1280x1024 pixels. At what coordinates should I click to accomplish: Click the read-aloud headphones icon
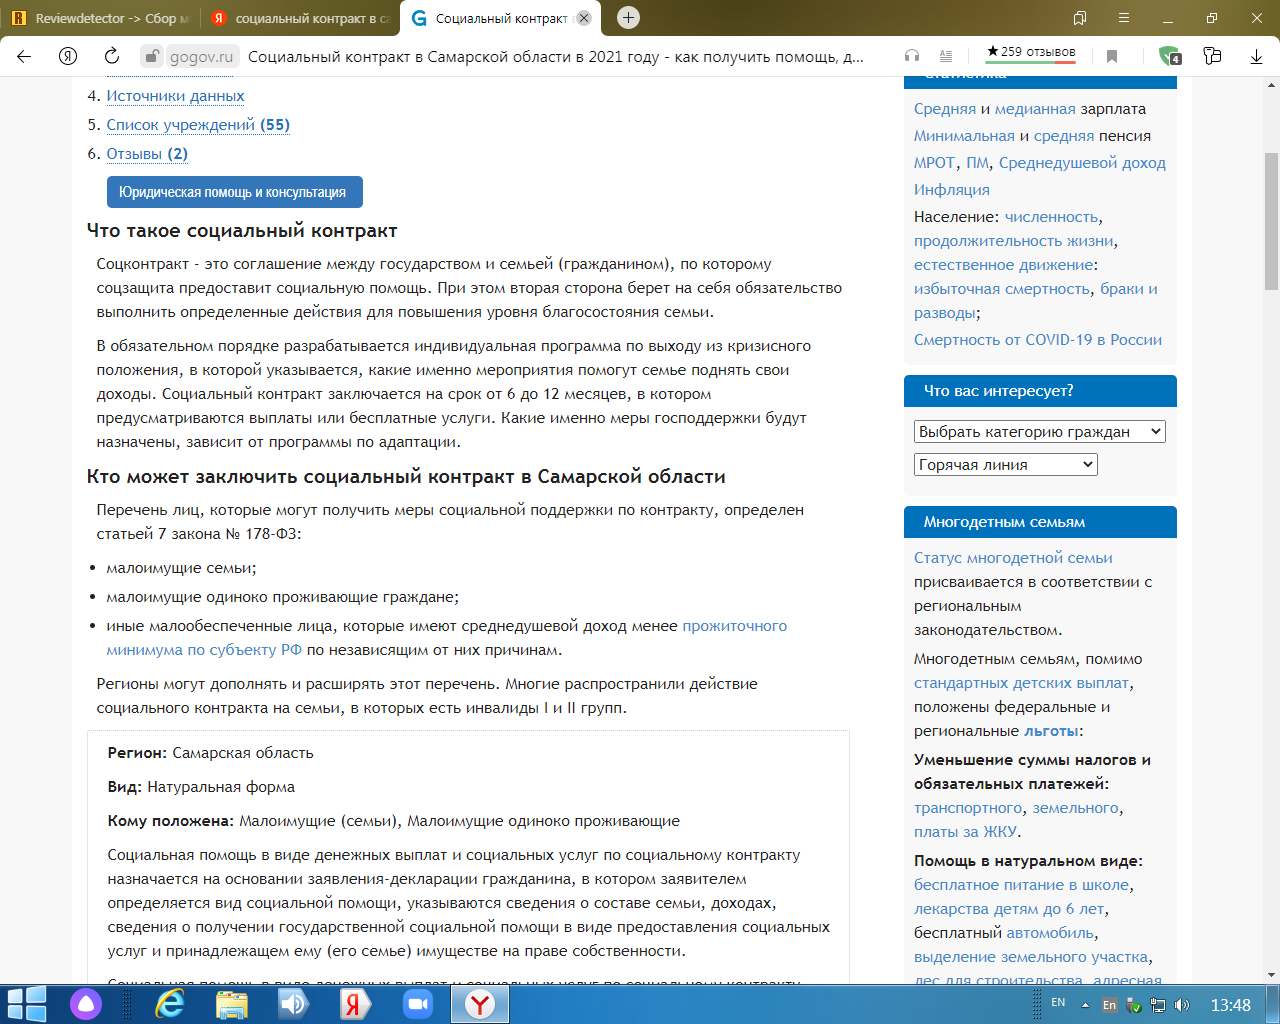tap(911, 56)
